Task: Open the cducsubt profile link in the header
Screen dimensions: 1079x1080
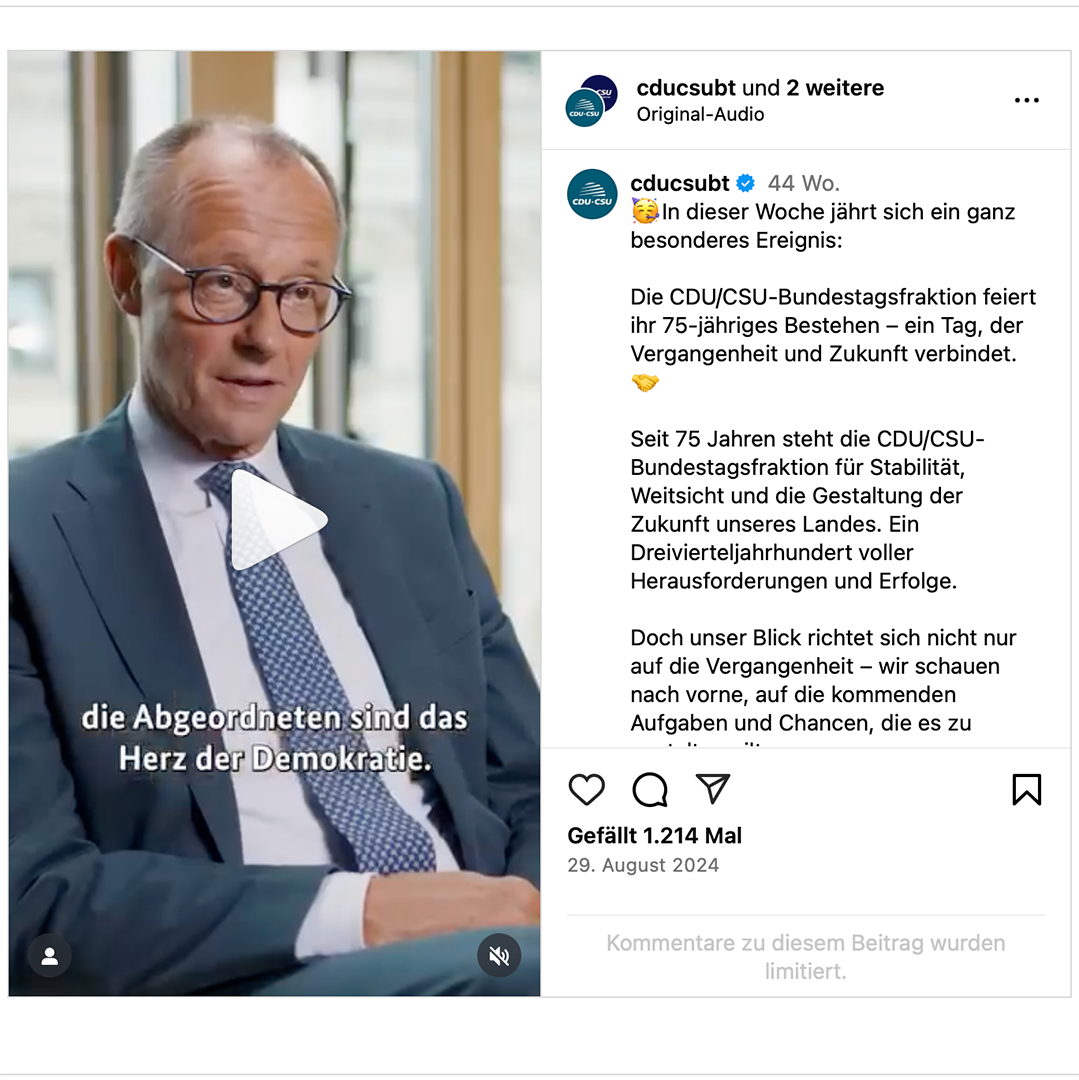Action: [x=686, y=87]
